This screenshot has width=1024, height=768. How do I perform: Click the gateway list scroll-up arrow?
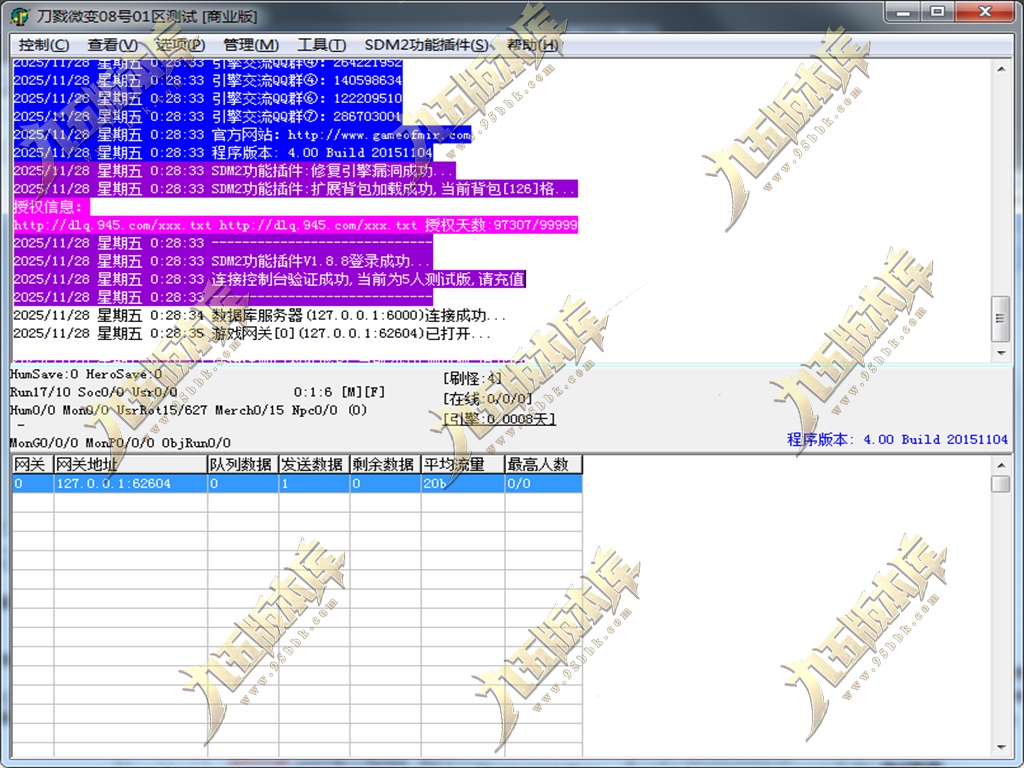[1001, 465]
